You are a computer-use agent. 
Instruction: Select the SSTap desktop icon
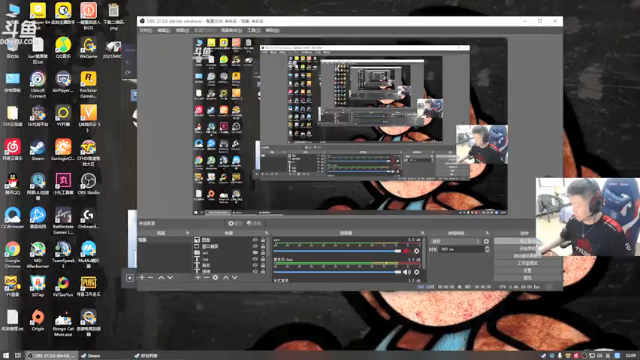pos(38,286)
